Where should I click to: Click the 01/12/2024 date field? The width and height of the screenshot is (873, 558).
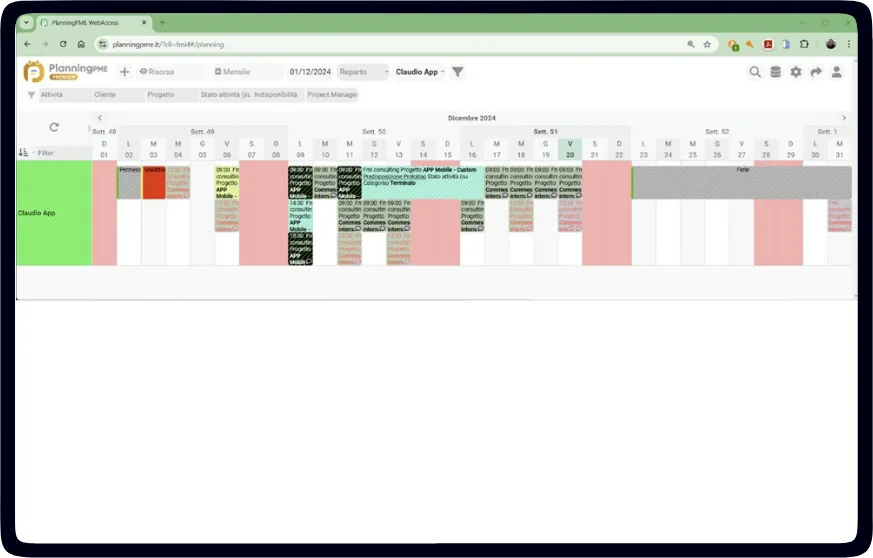(x=310, y=72)
